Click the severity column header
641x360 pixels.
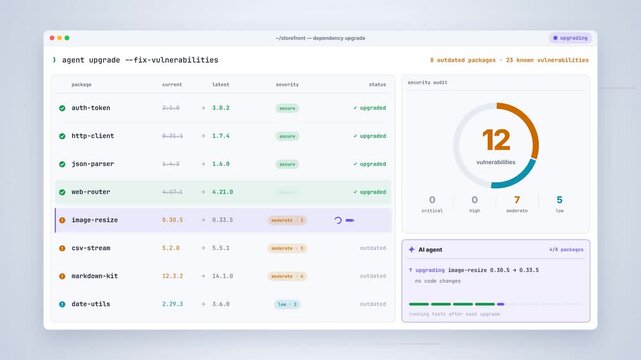287,85
